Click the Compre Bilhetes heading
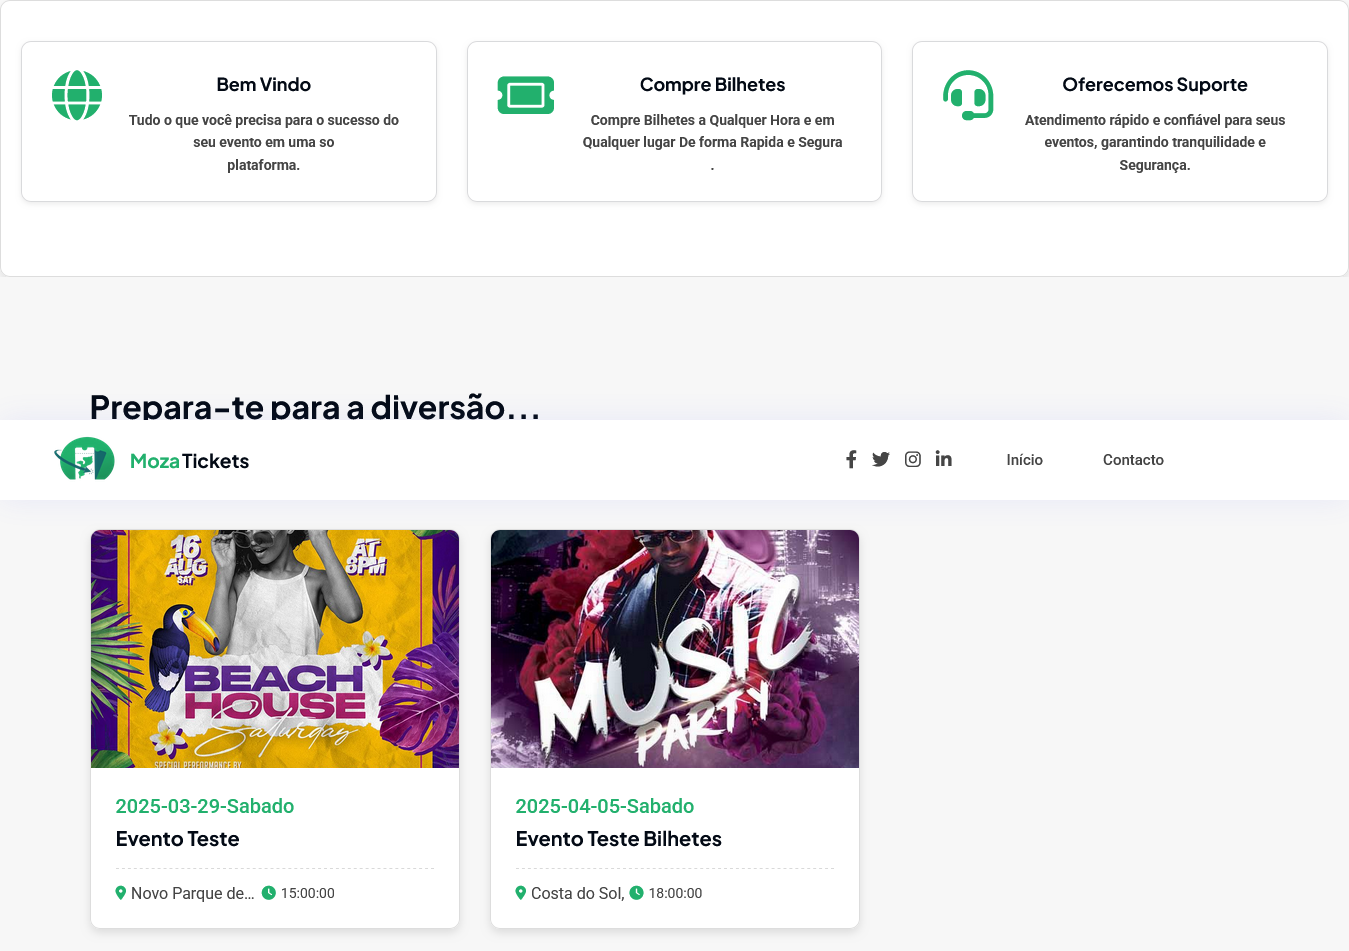The width and height of the screenshot is (1349, 951). tap(712, 85)
